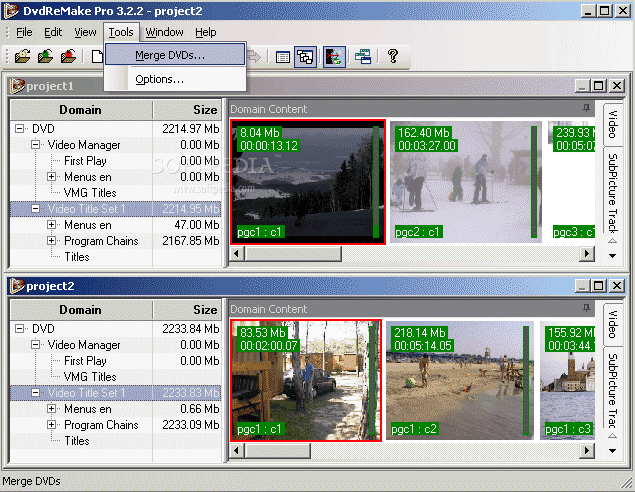This screenshot has height=492, width=635.
Task: Switch to Video tab in project2
Action: 613,324
